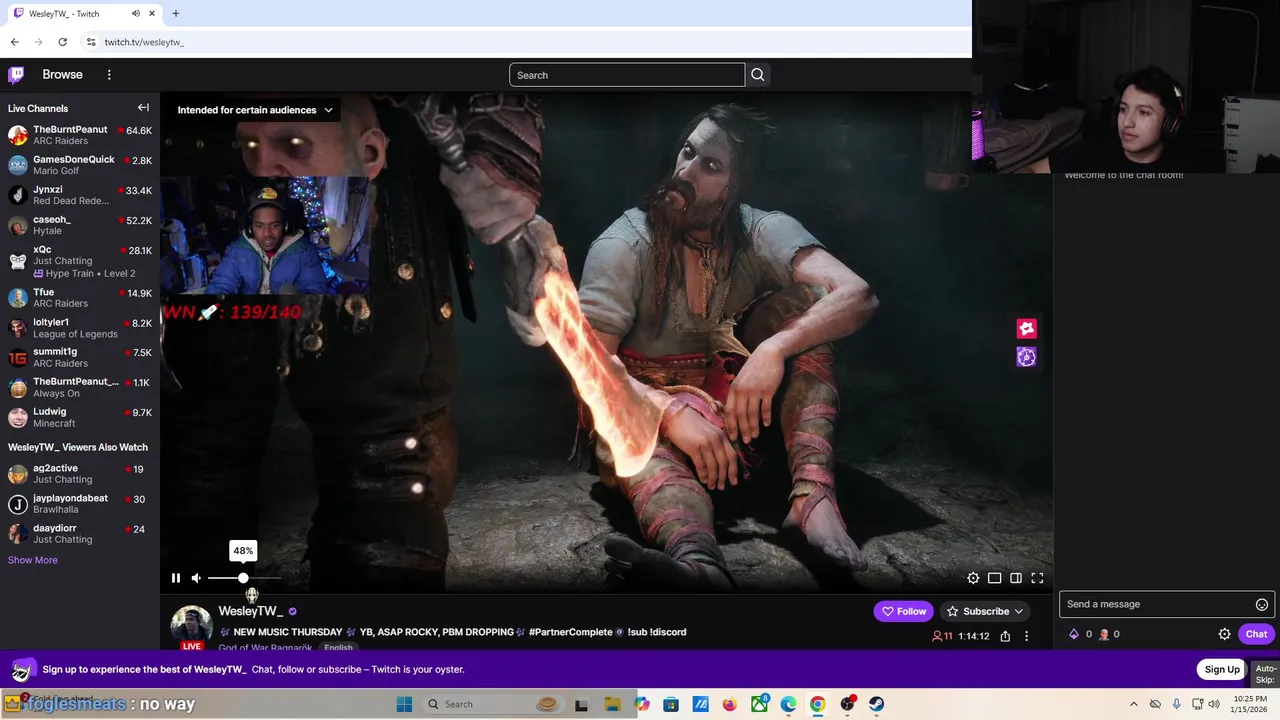Open TheBurntPeanut ARC Raiders channel
Image resolution: width=1280 pixels, height=720 pixels.
(x=80, y=135)
